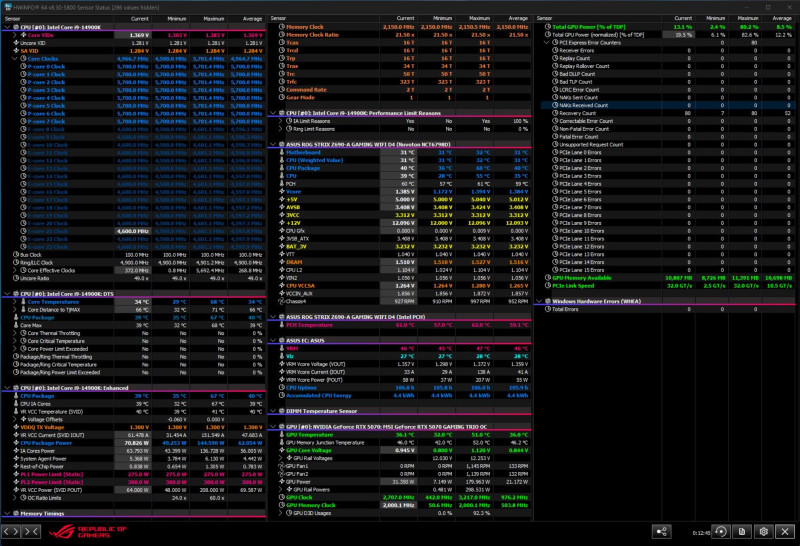Click the clock icon beside CPU Uptime
The height and width of the screenshot is (546, 800).
(282, 388)
